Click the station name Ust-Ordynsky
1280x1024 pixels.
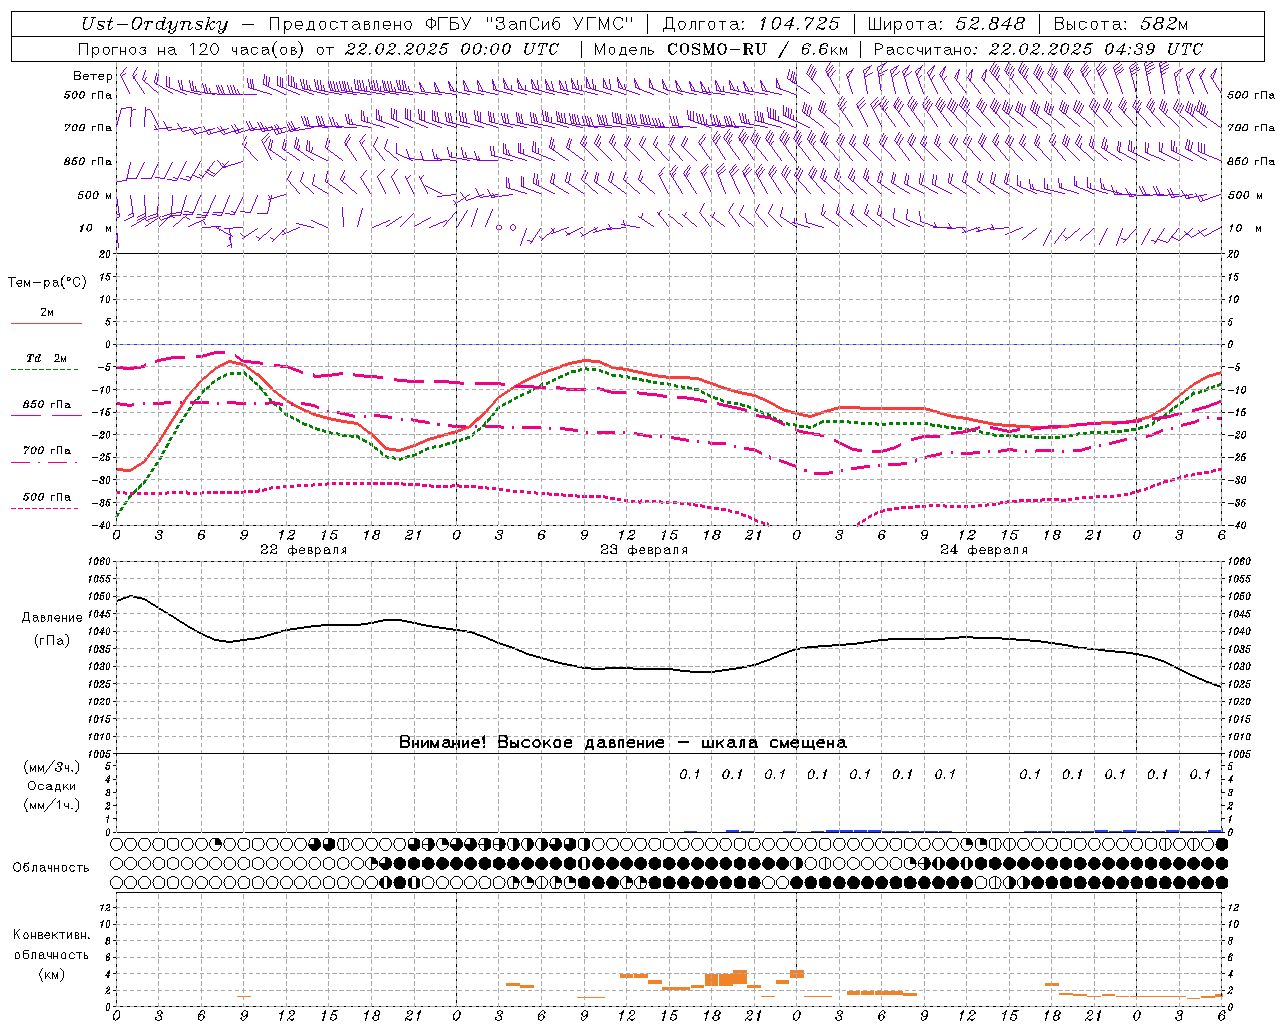tap(155, 25)
